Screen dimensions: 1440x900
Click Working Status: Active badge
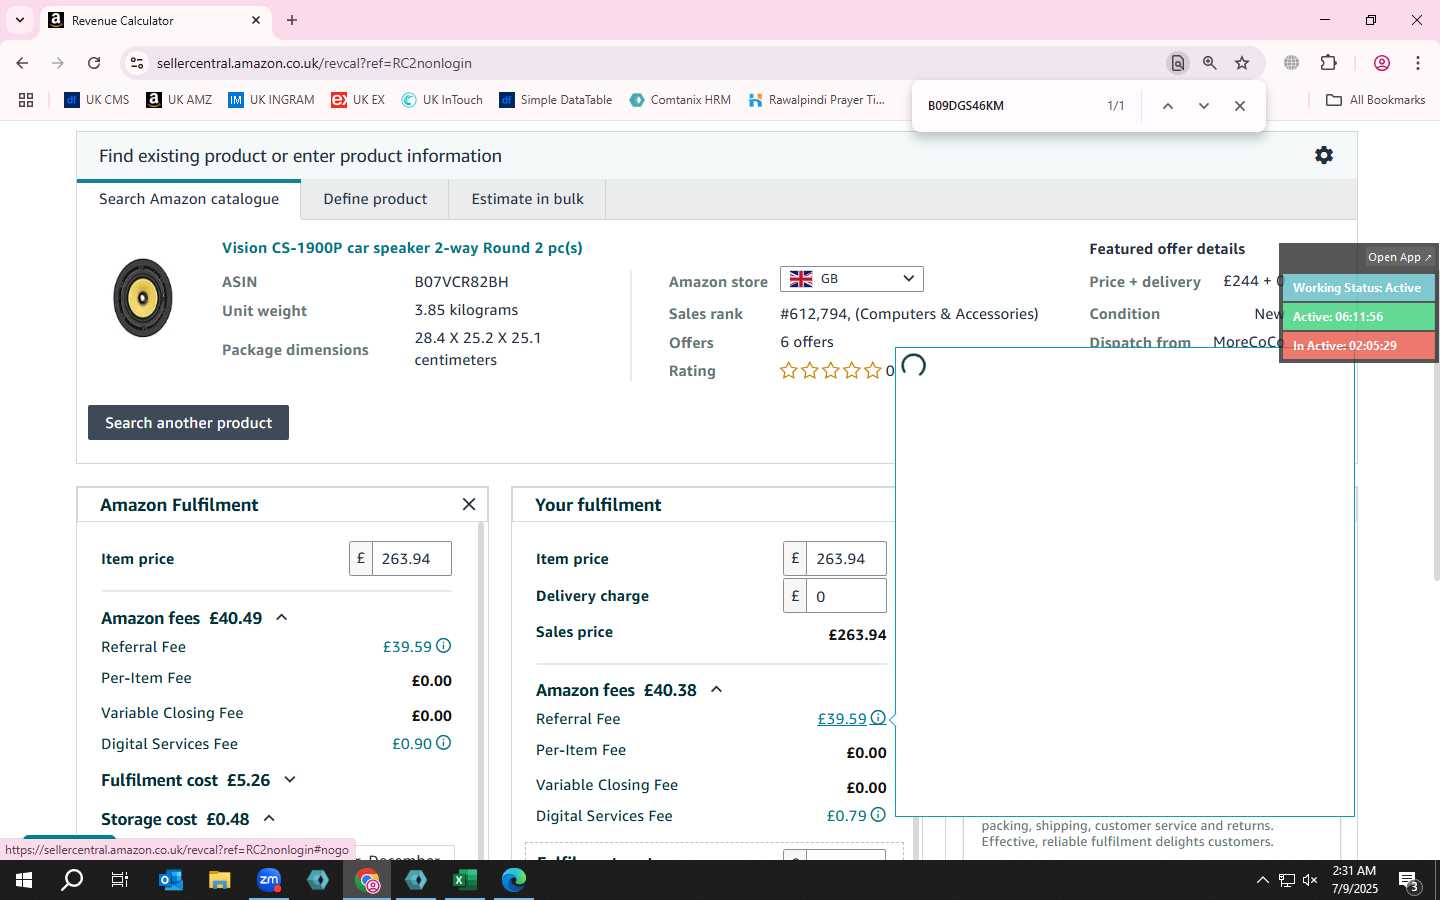point(1358,288)
